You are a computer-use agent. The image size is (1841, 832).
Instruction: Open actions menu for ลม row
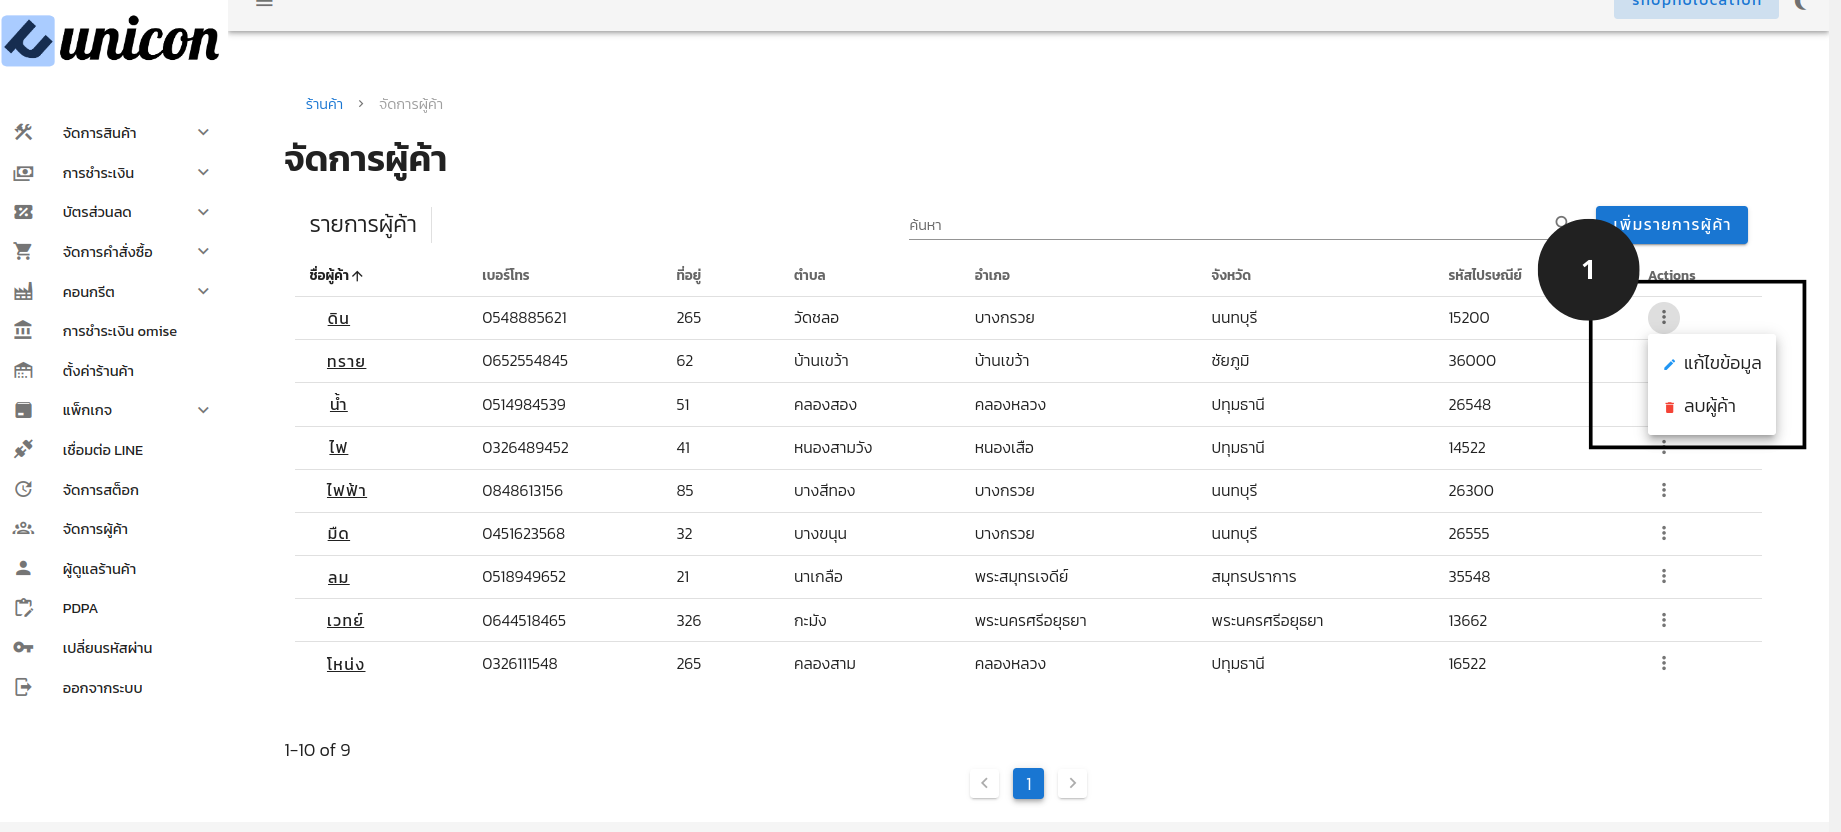point(1663,576)
